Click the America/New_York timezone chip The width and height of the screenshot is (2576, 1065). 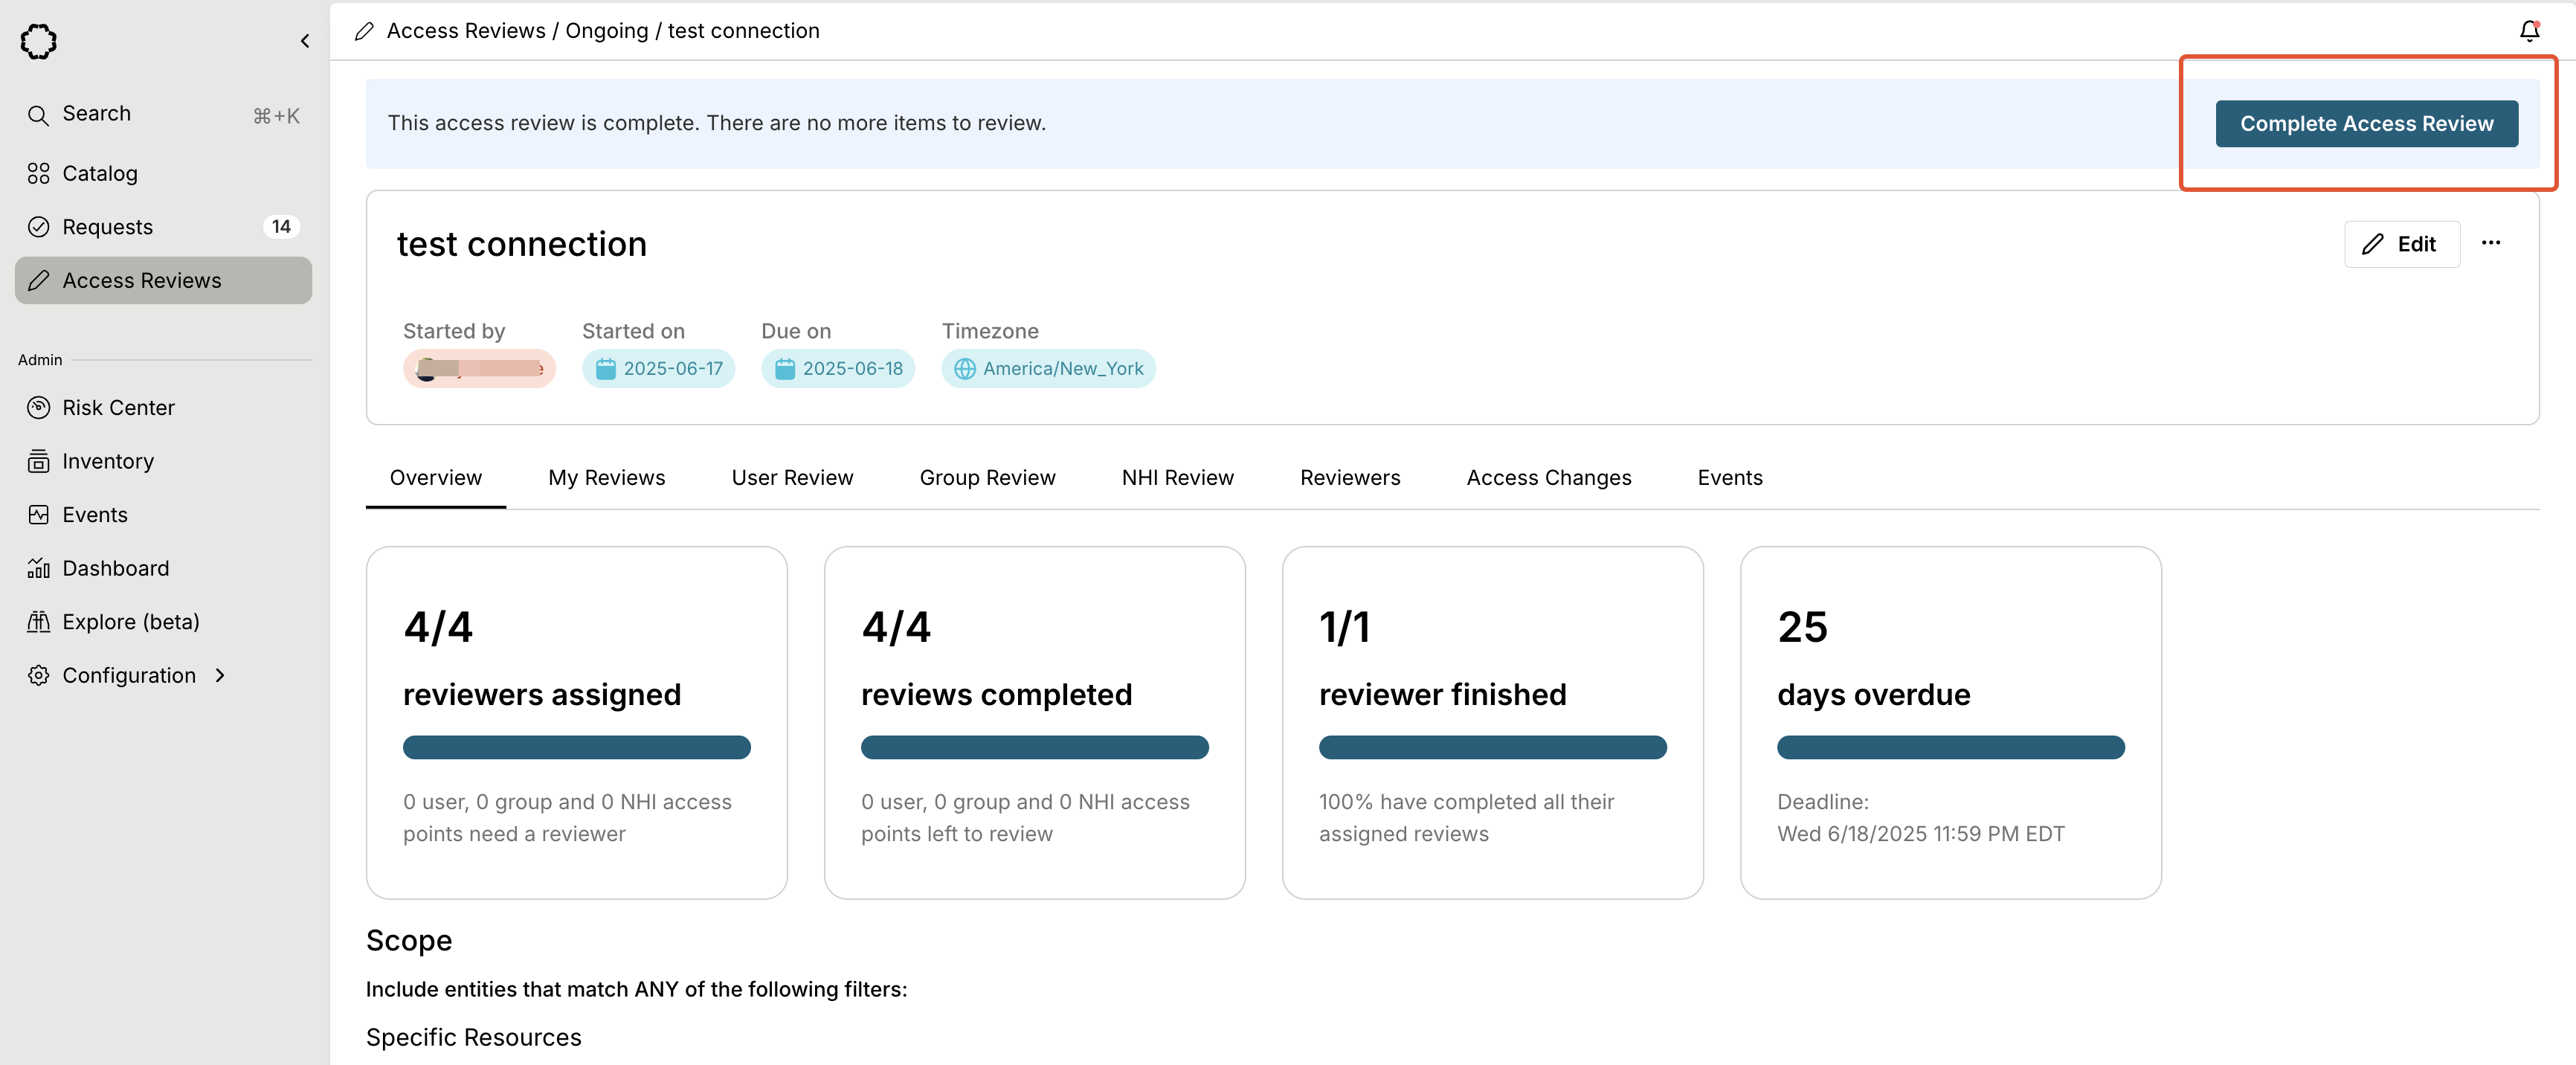coord(1048,369)
